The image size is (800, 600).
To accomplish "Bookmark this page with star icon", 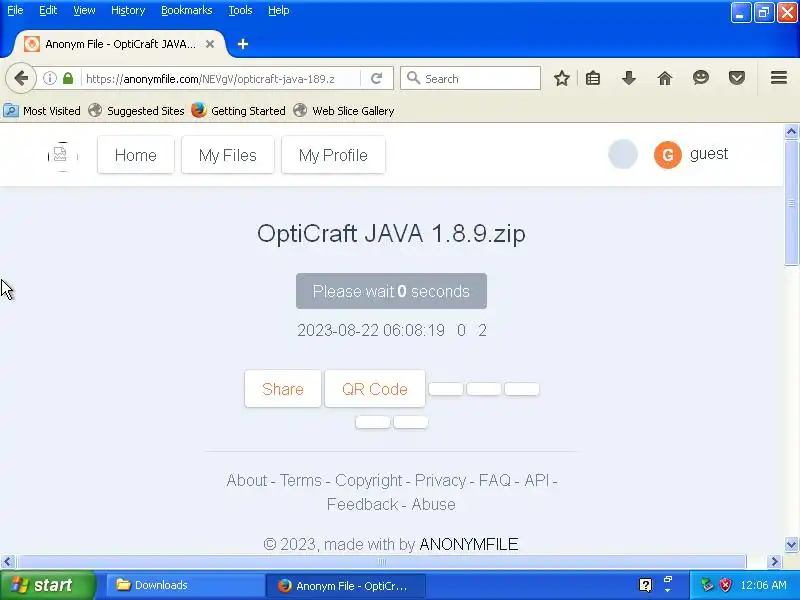I will click(x=562, y=79).
